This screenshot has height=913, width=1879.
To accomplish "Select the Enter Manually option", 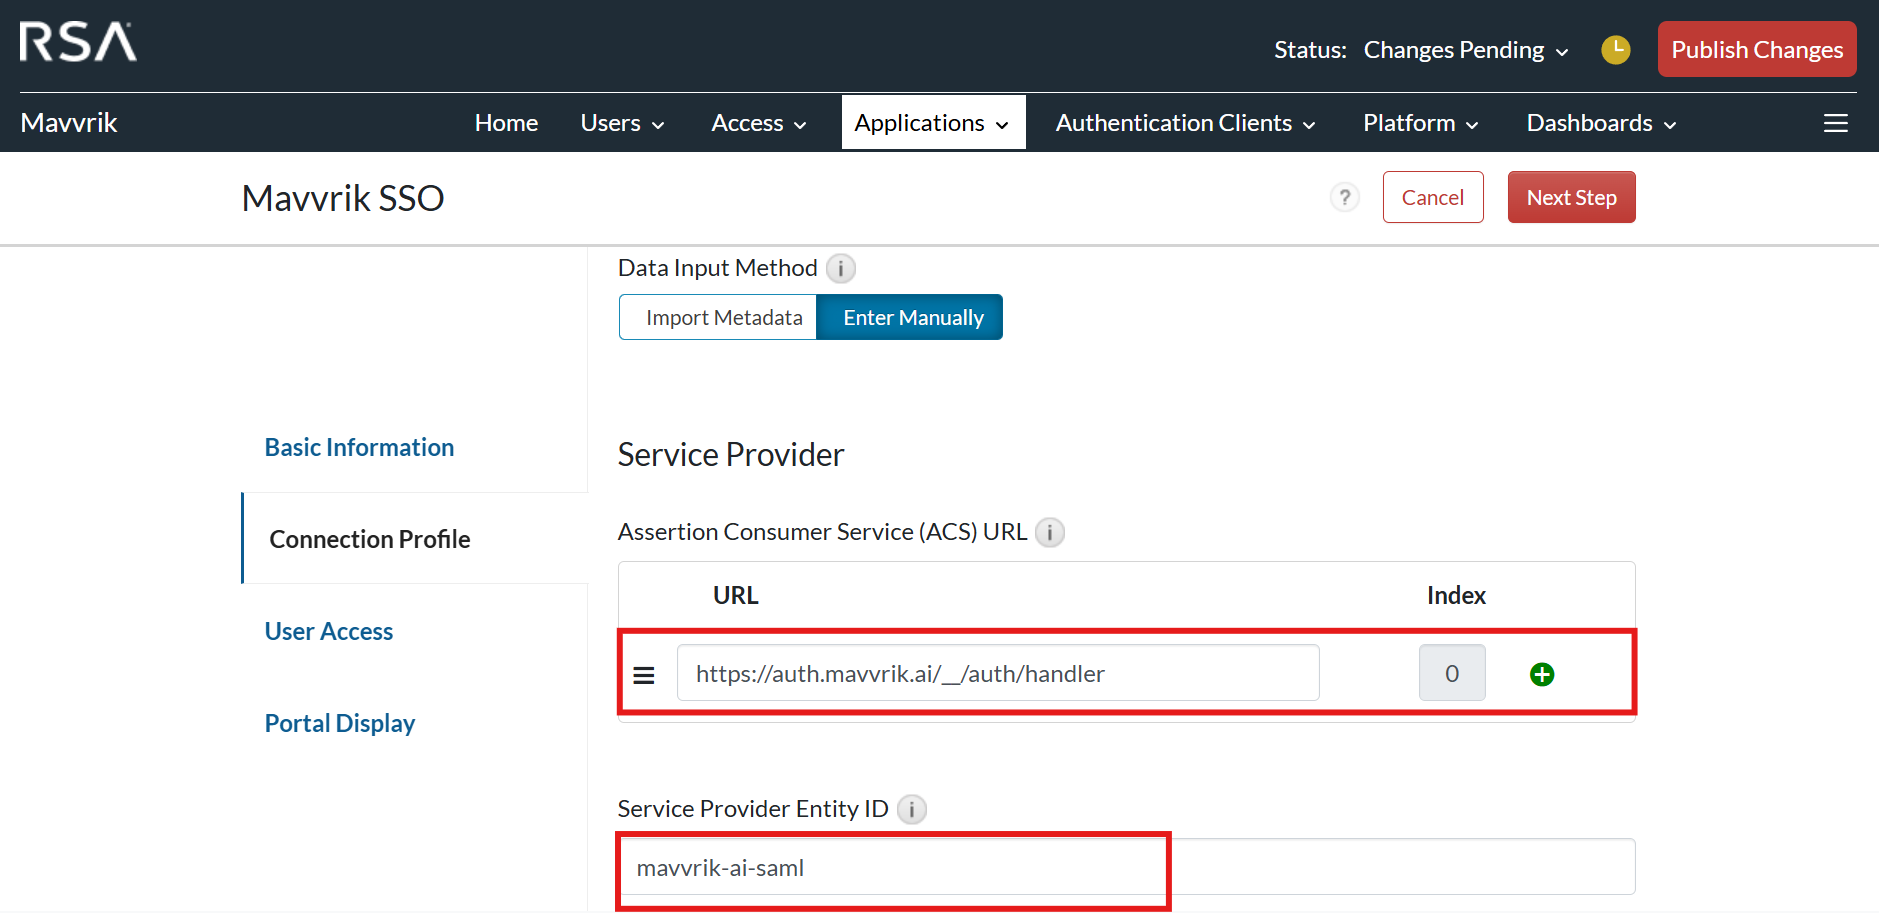I will tap(912, 318).
